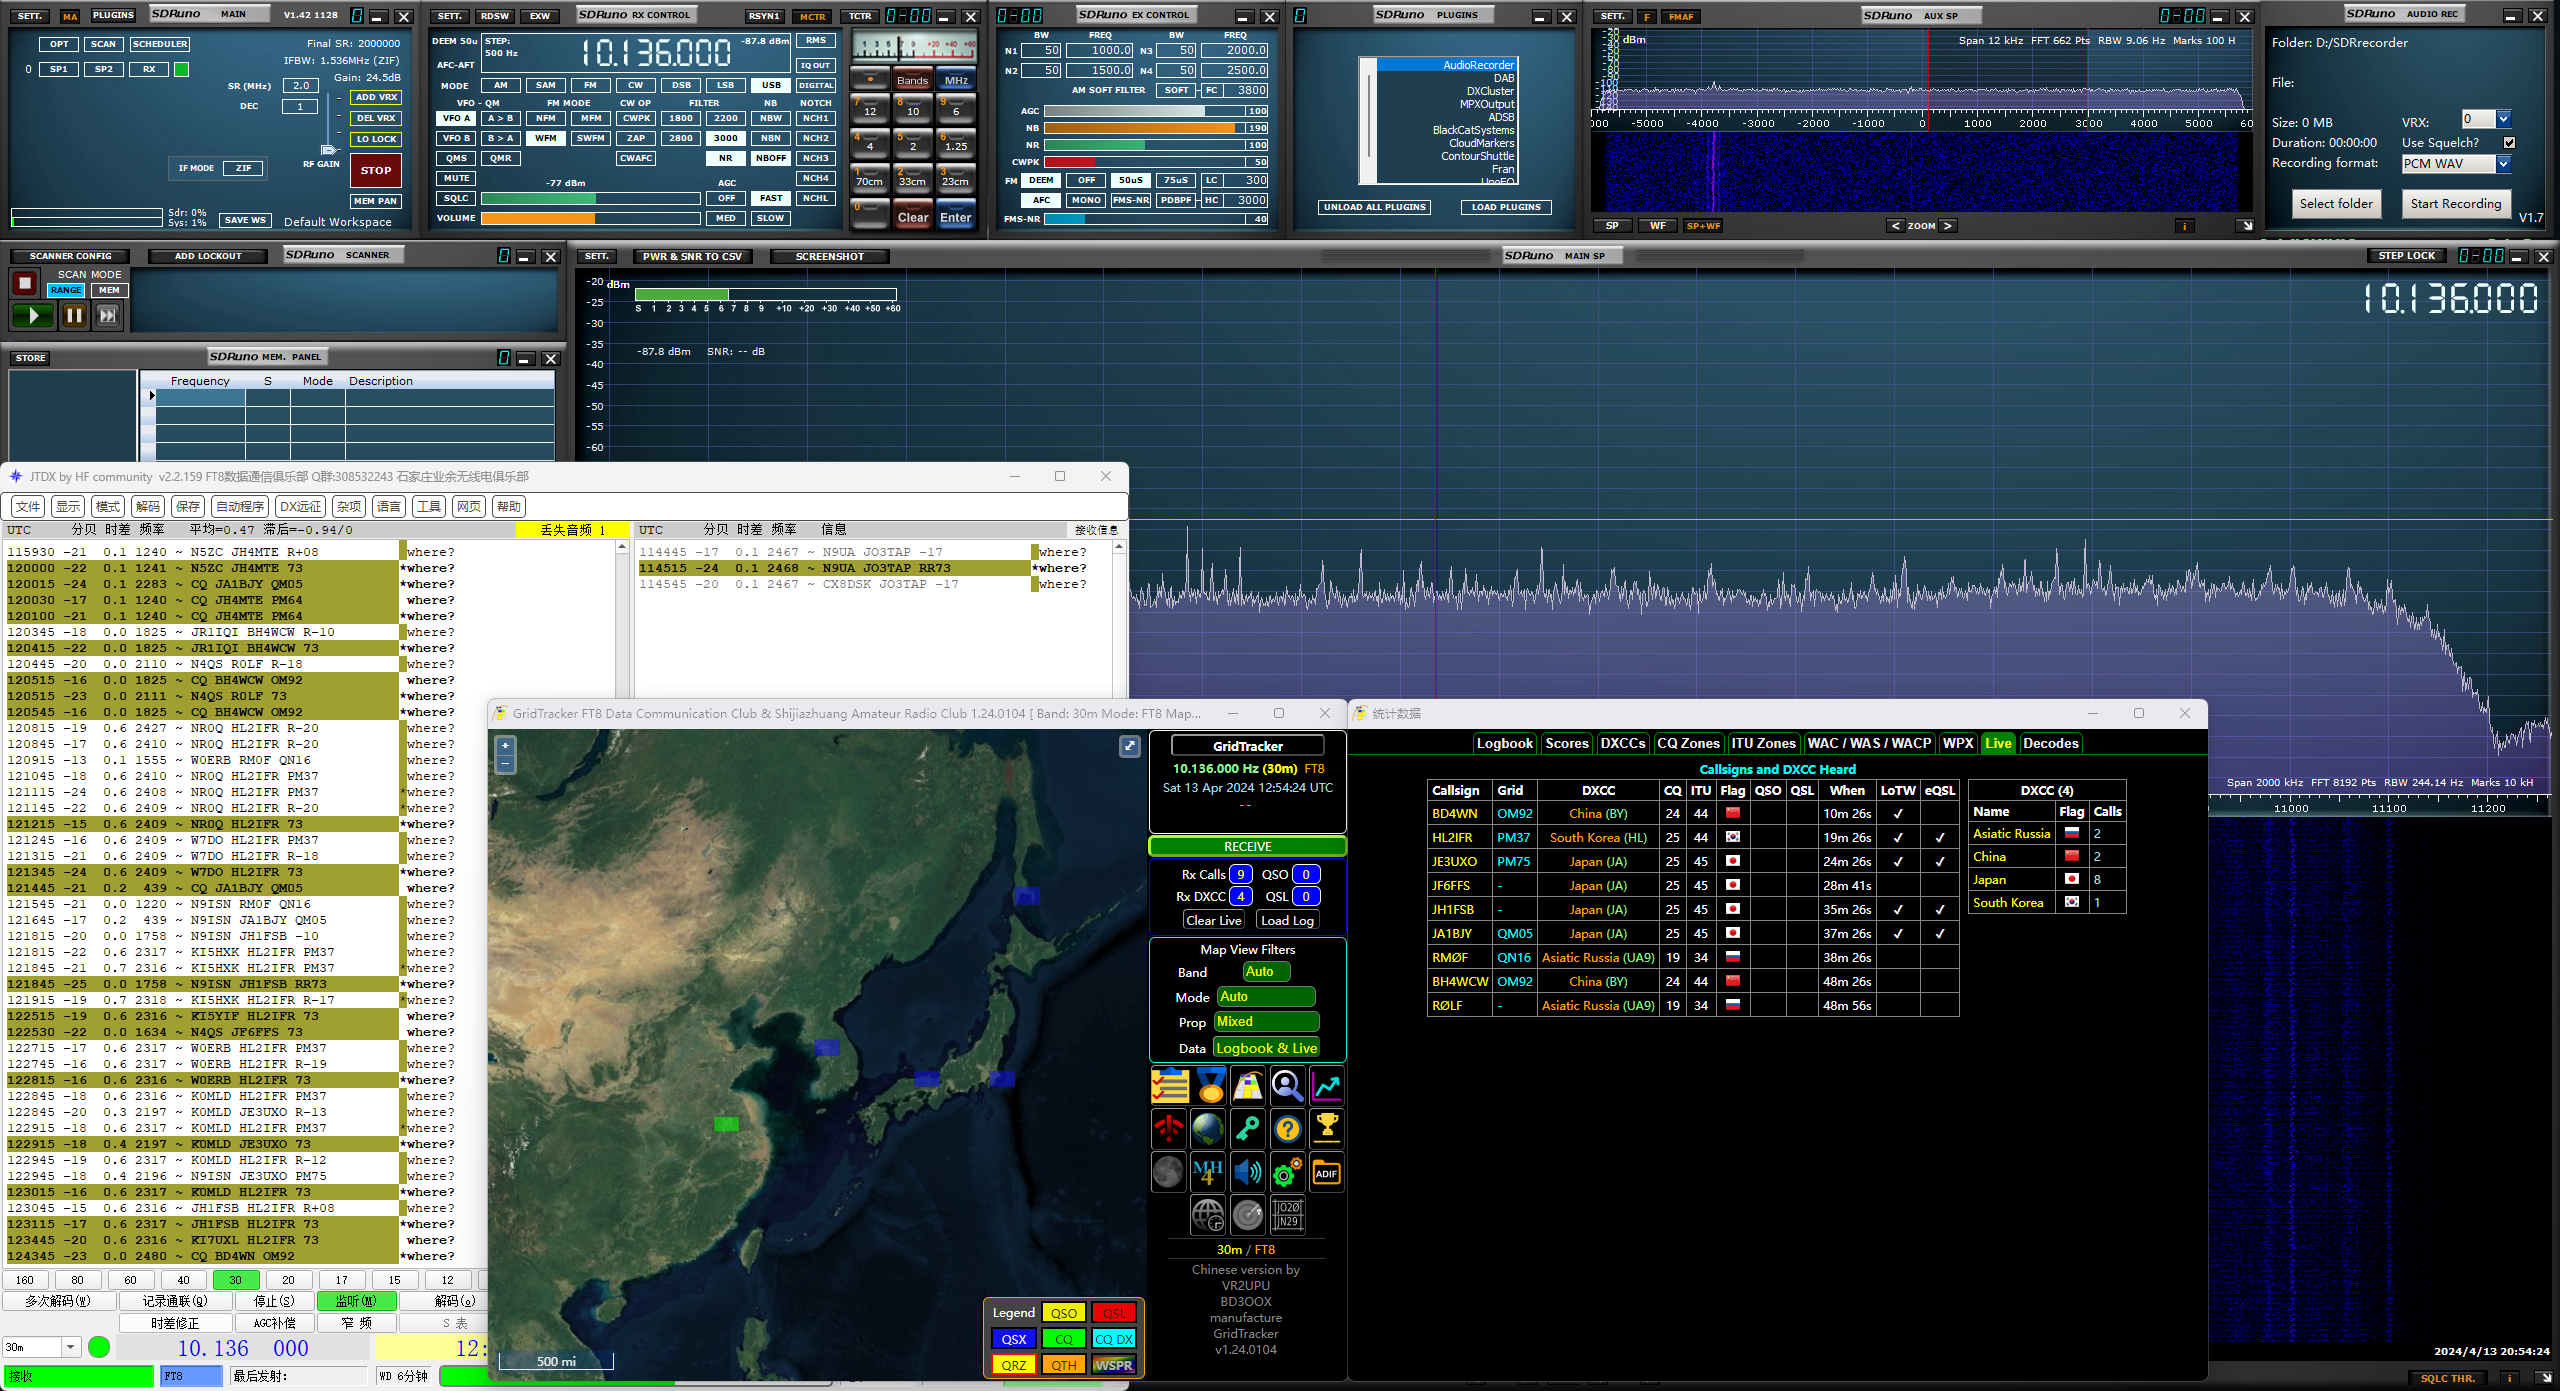Screen dimensions: 2560x1391
Task: Open the GridTracker logbook checklist icon
Action: pyautogui.click(x=1169, y=1085)
